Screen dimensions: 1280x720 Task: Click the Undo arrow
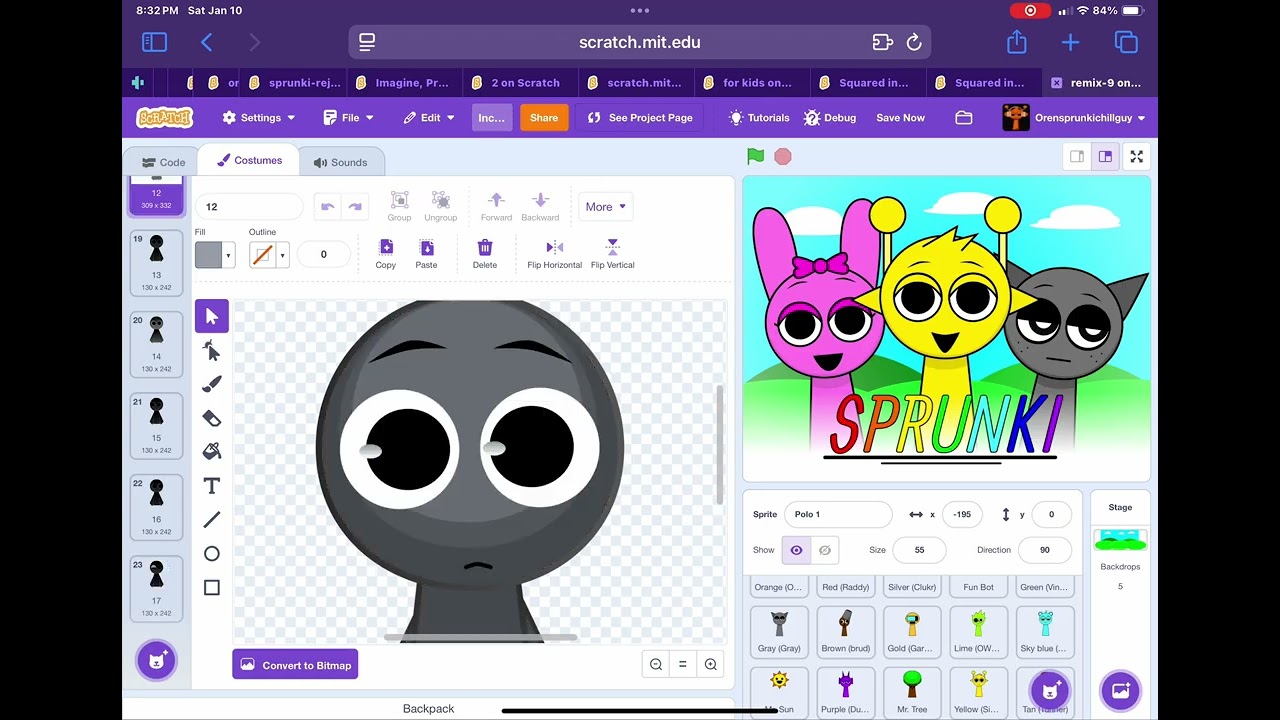[x=327, y=207]
